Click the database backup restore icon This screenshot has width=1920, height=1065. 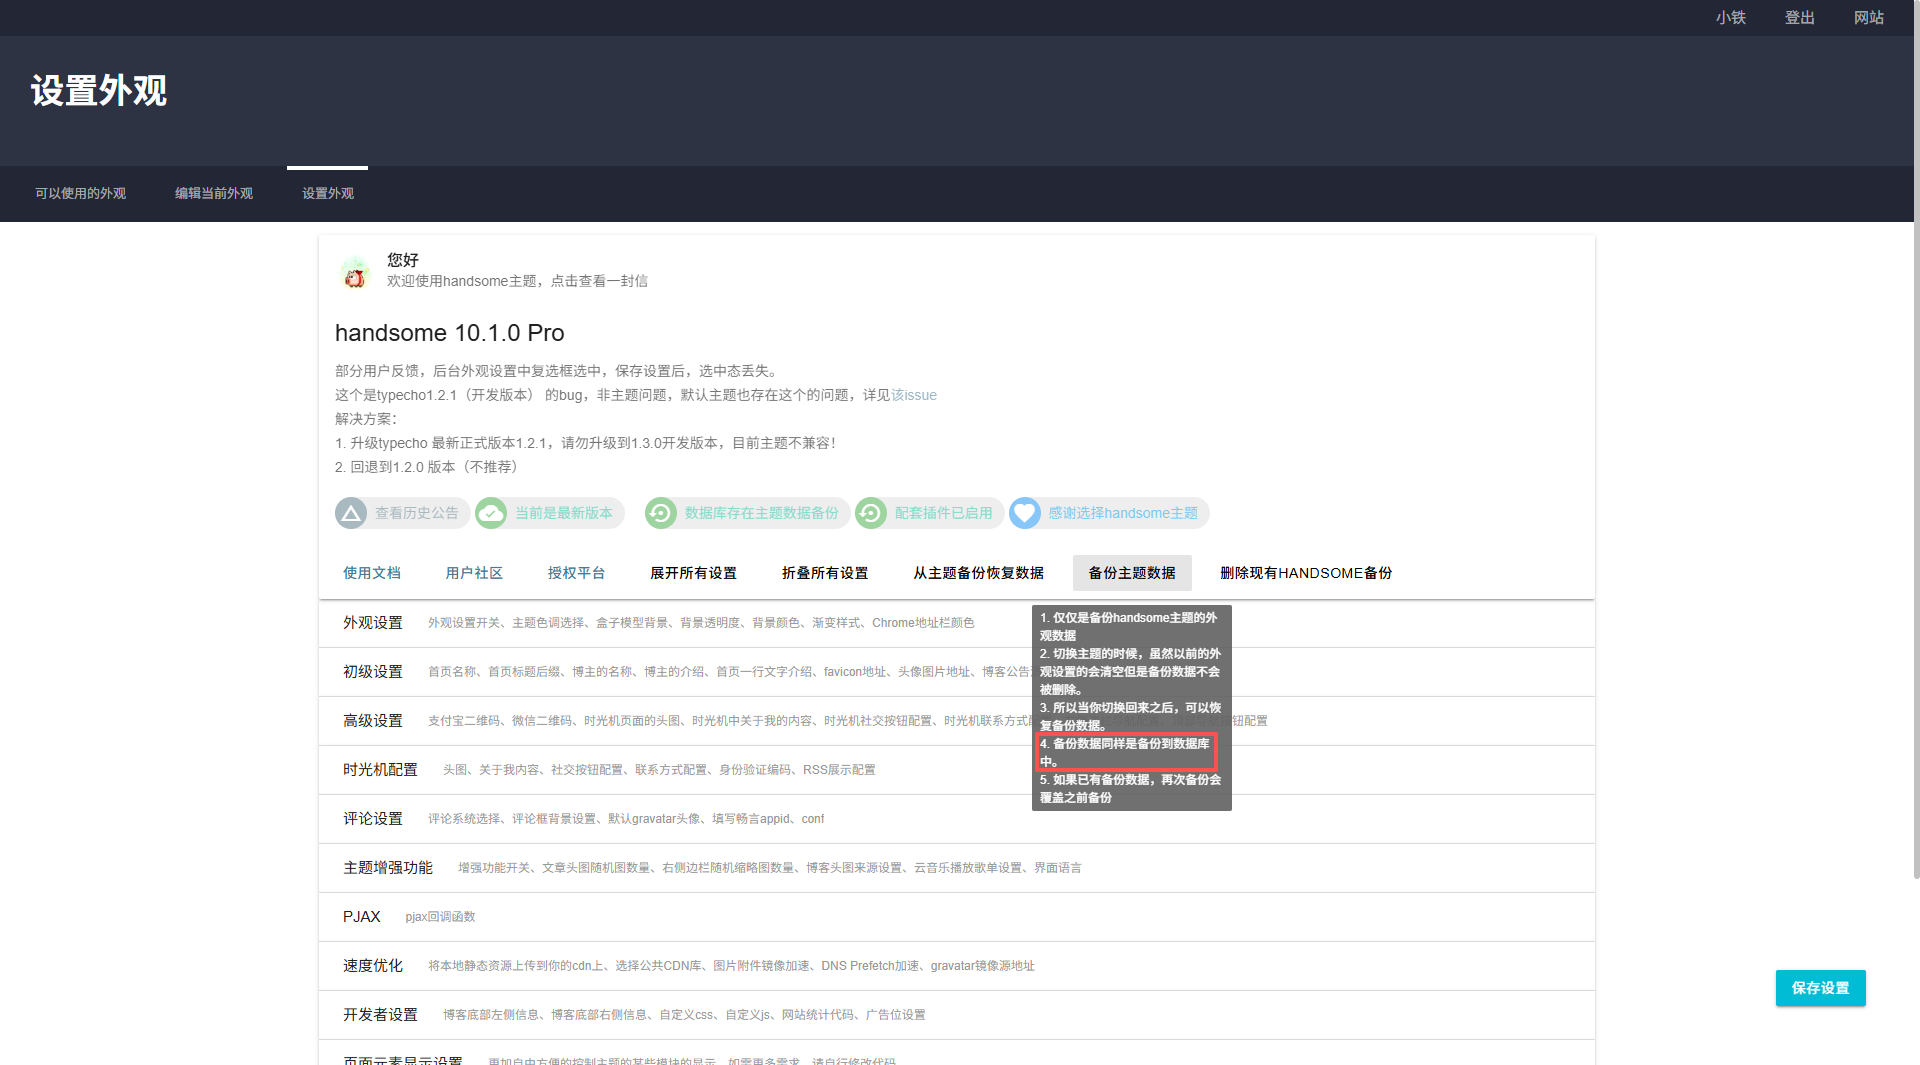[661, 514]
